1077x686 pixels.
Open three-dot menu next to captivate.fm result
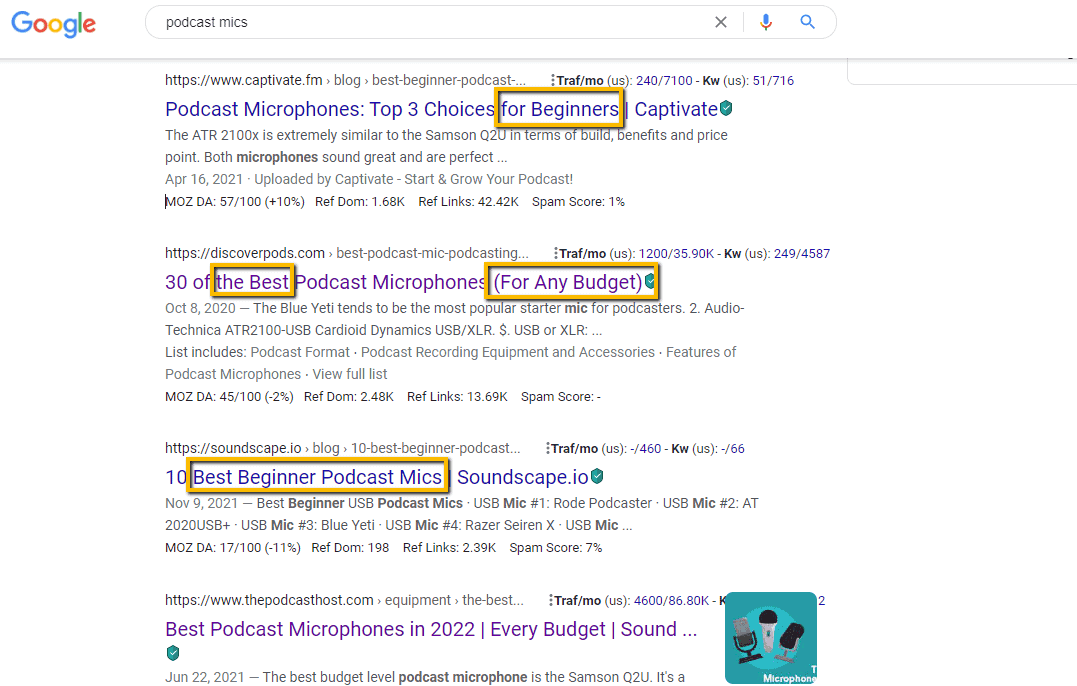tap(552, 80)
